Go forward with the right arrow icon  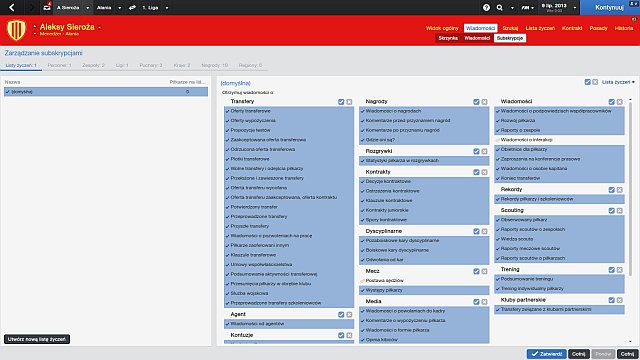coord(32,7)
